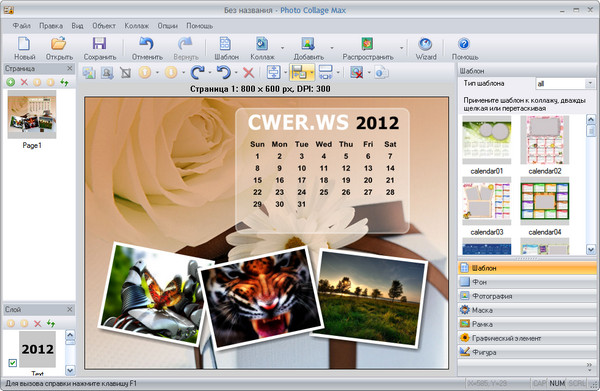Click the red delete layer icon in Слой panel
The width and height of the screenshot is (600, 391).
point(38,324)
